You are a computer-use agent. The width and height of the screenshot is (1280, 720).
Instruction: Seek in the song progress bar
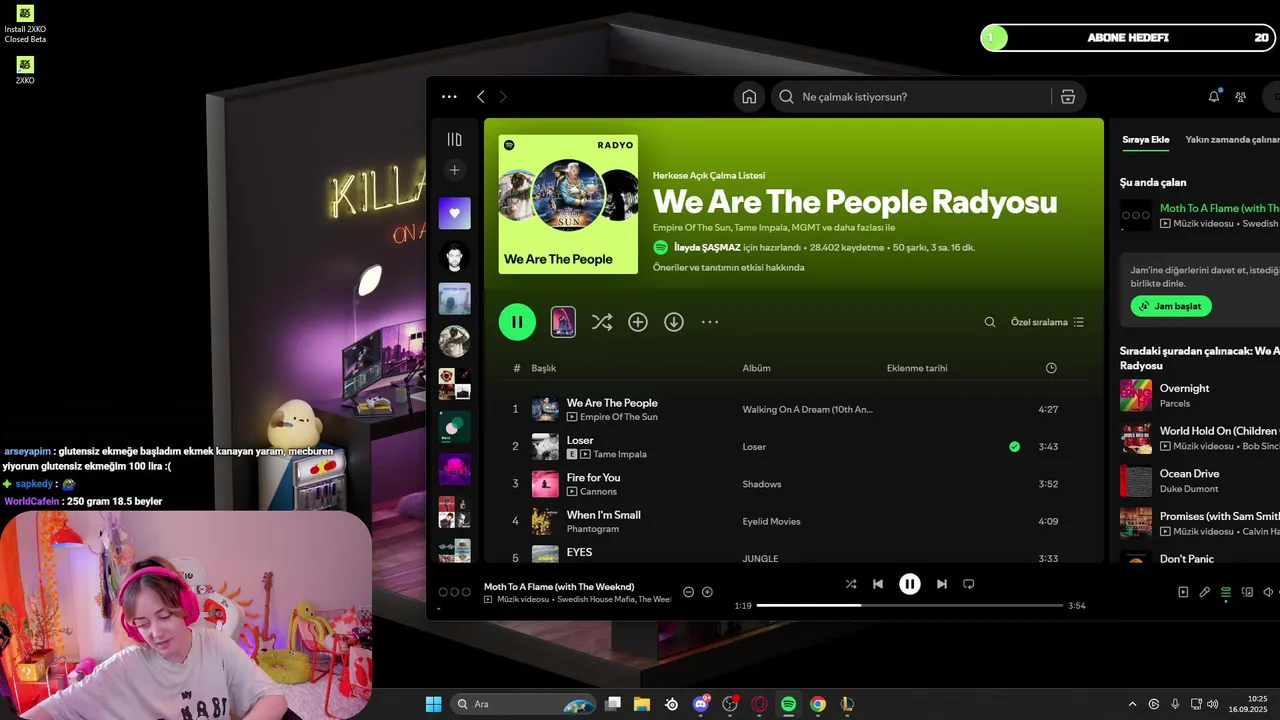(910, 605)
